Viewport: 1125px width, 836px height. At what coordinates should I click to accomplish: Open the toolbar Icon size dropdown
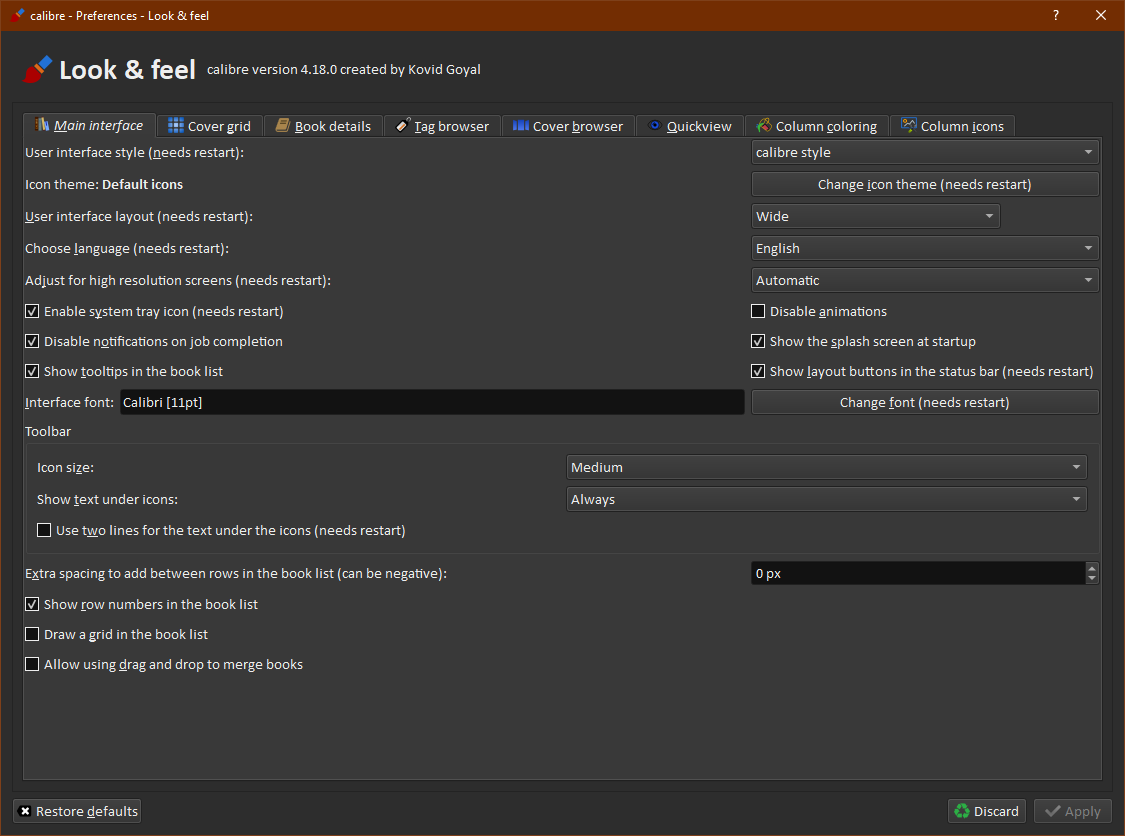(826, 468)
